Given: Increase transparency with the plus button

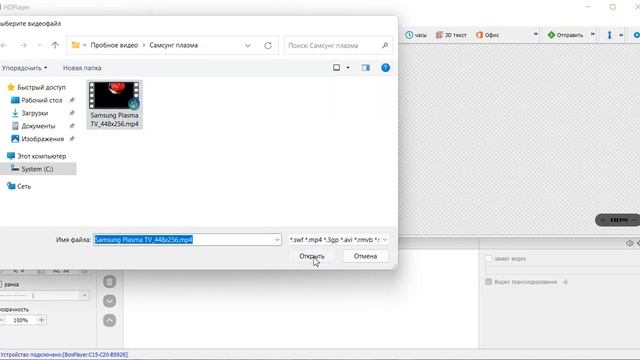Looking at the screenshot, I should (41, 320).
